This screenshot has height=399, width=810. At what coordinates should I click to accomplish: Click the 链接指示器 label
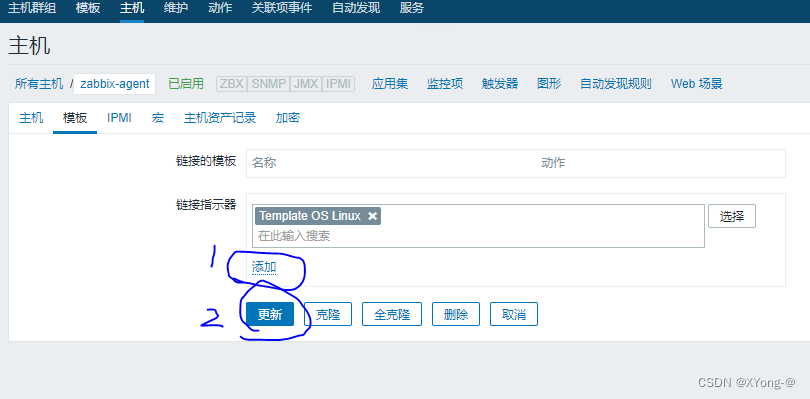click(206, 205)
